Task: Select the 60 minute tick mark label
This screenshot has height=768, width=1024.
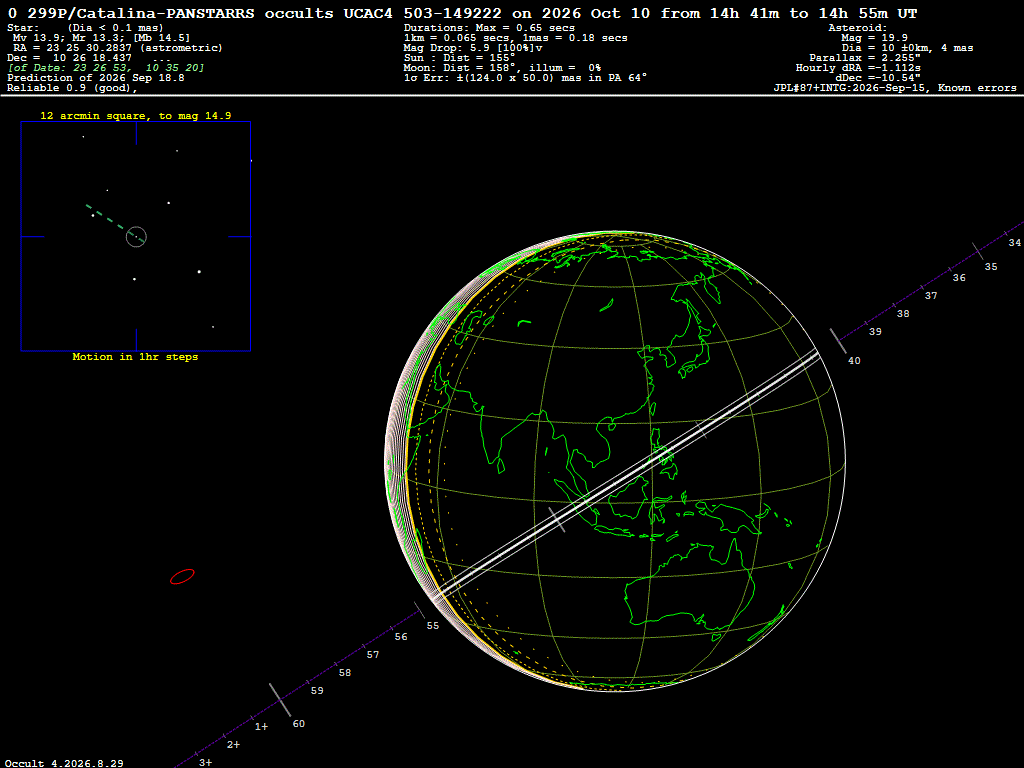Action: pos(298,724)
